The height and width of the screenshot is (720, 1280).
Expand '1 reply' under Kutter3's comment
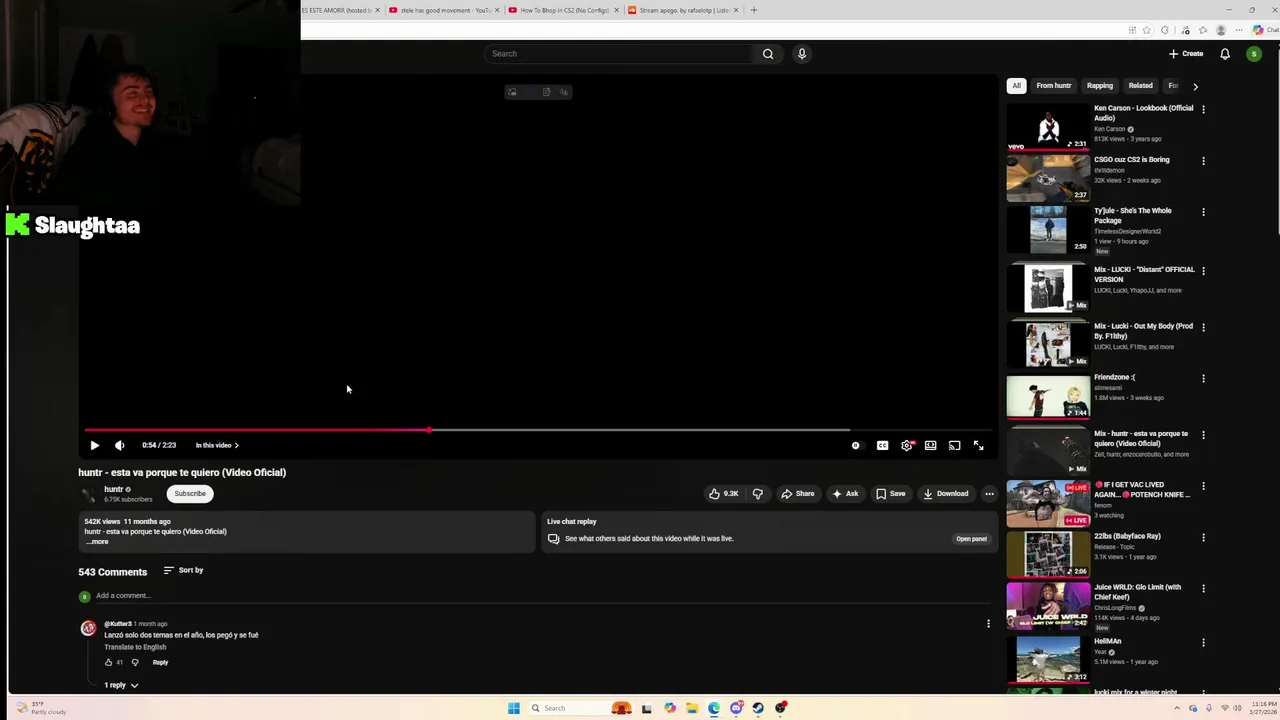(121, 685)
